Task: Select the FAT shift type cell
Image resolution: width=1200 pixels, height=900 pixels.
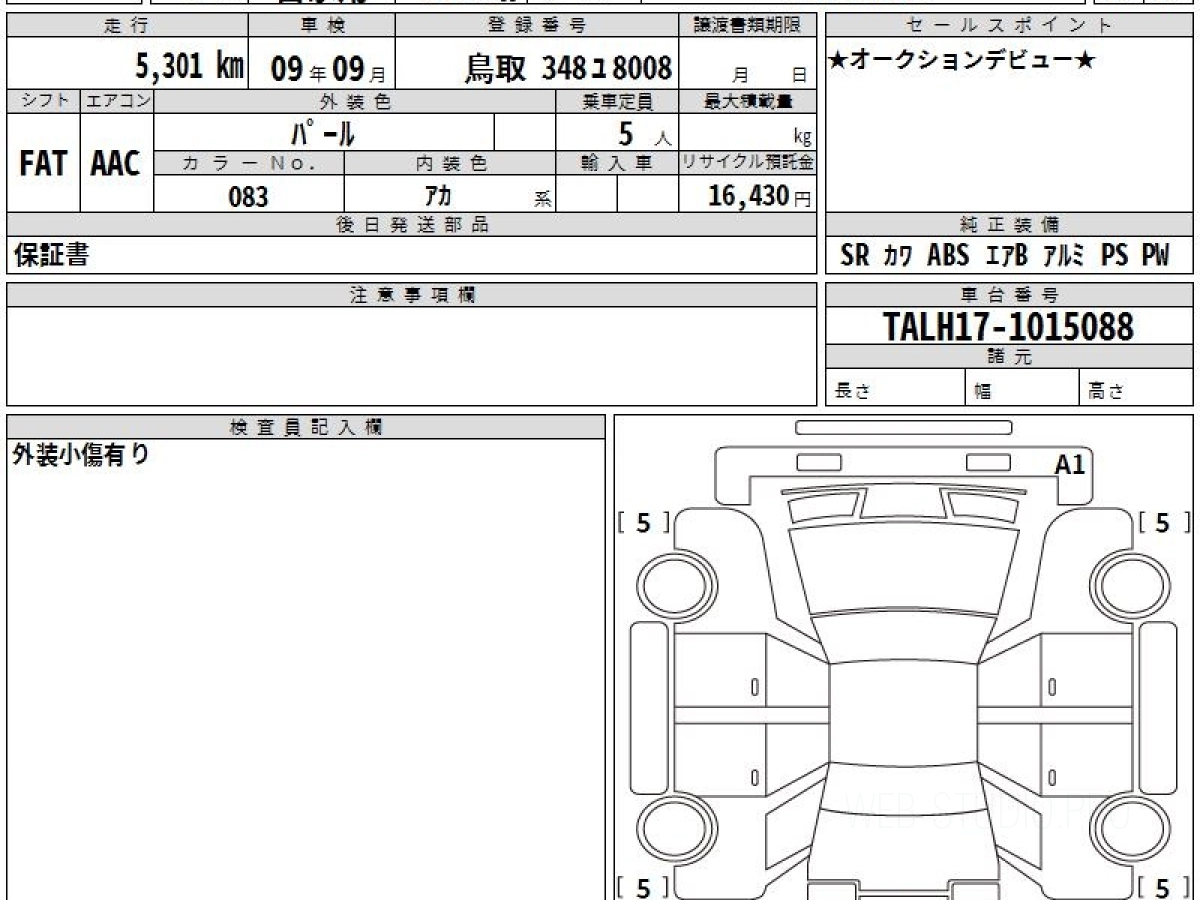Action: 43,165
